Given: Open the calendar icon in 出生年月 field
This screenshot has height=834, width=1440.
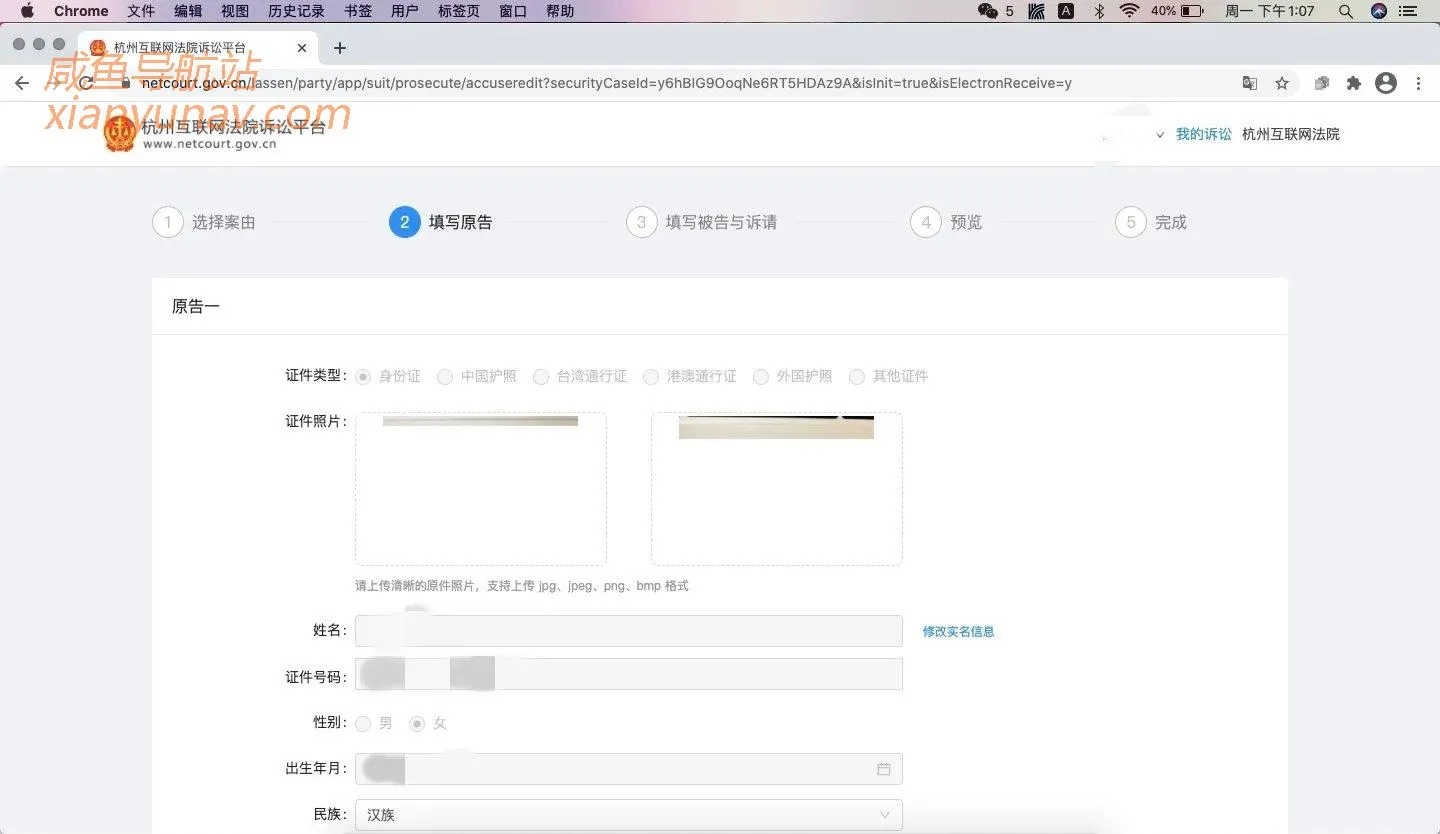Looking at the screenshot, I should (884, 769).
